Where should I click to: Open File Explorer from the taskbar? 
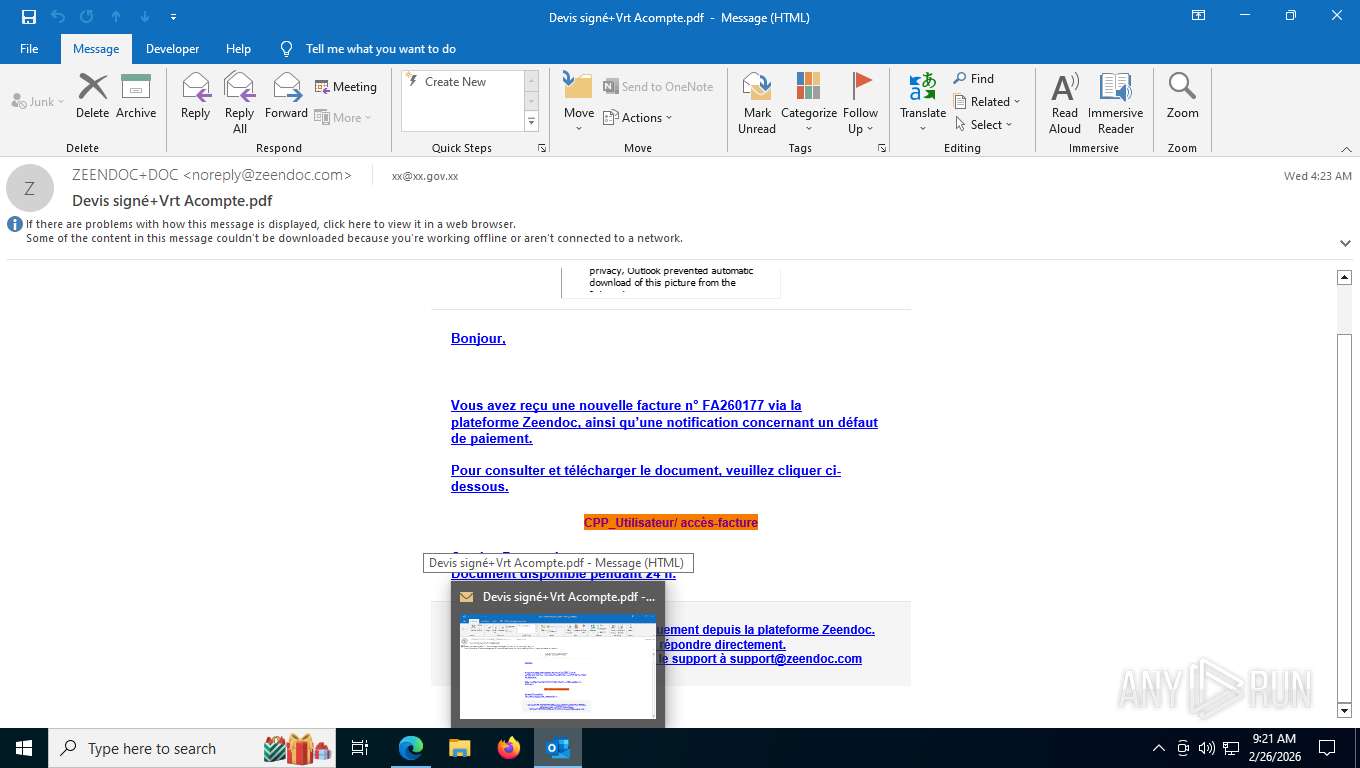click(x=459, y=748)
